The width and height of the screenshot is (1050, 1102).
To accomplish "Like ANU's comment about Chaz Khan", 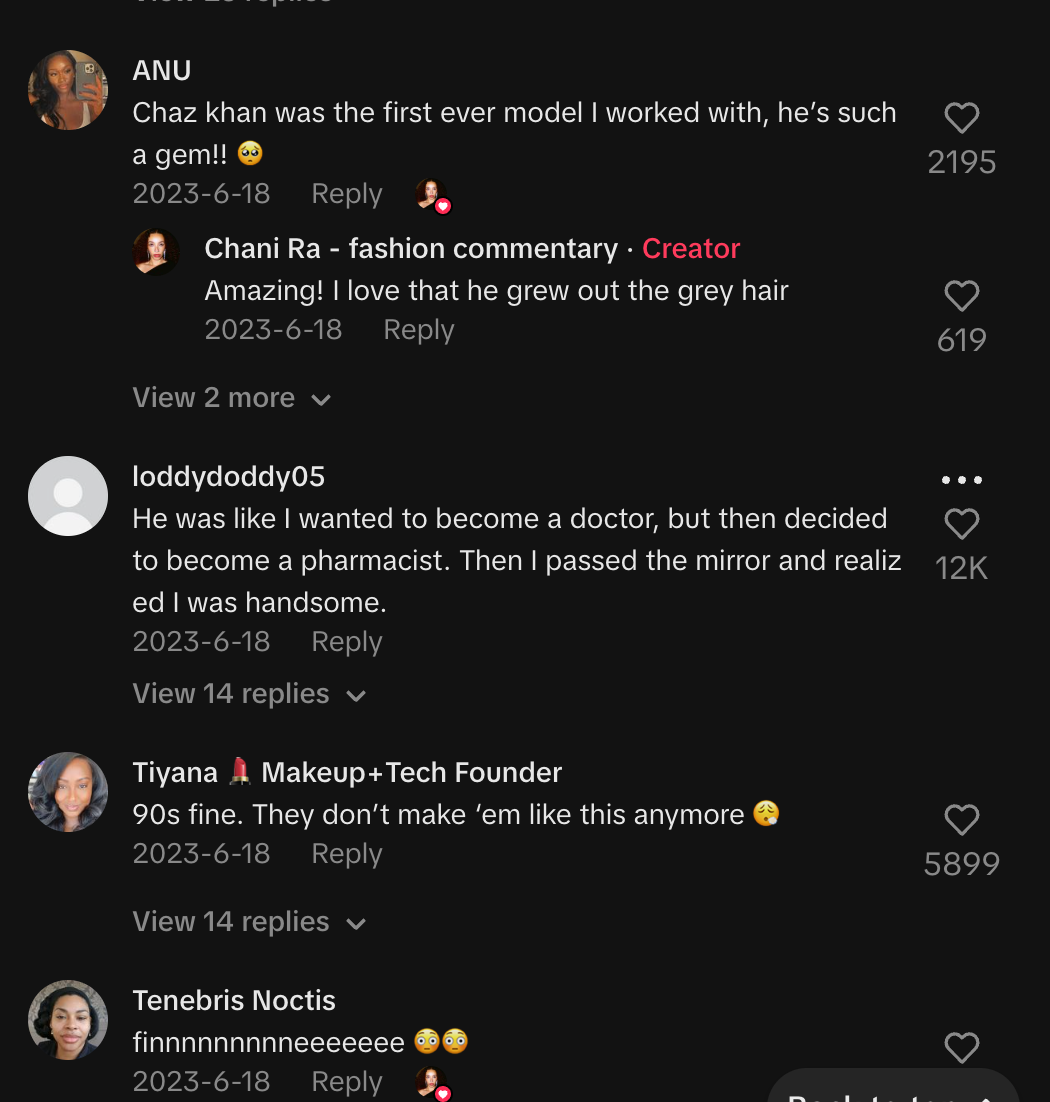I will tap(961, 117).
